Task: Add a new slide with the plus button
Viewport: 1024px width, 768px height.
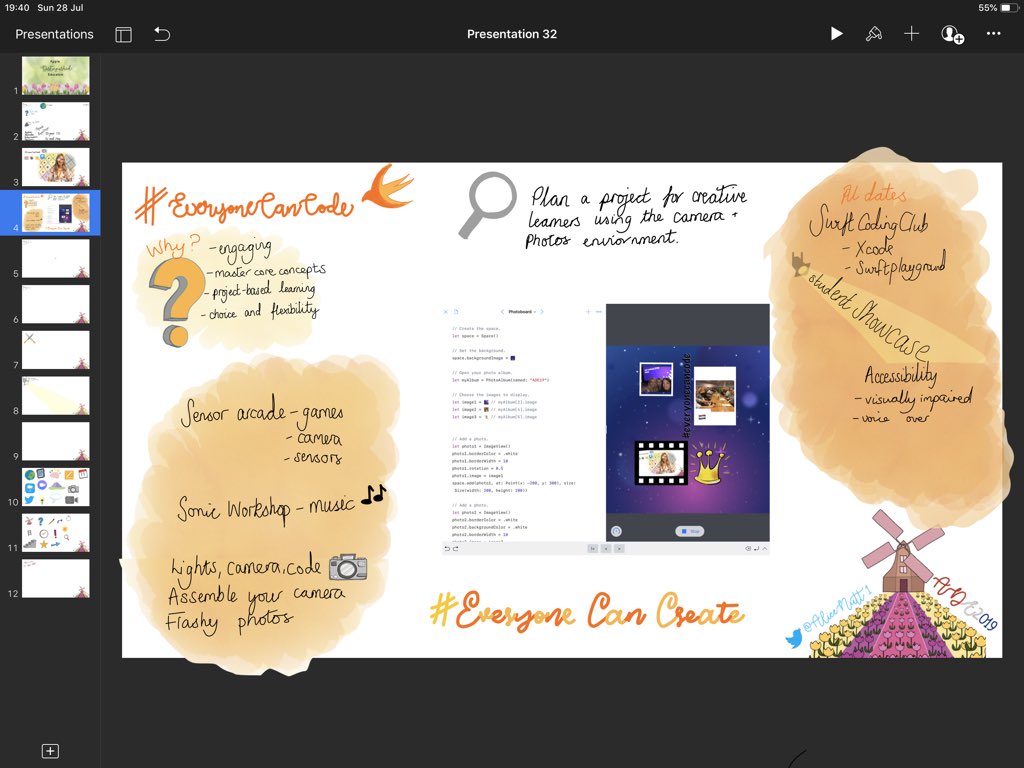Action: click(x=50, y=750)
